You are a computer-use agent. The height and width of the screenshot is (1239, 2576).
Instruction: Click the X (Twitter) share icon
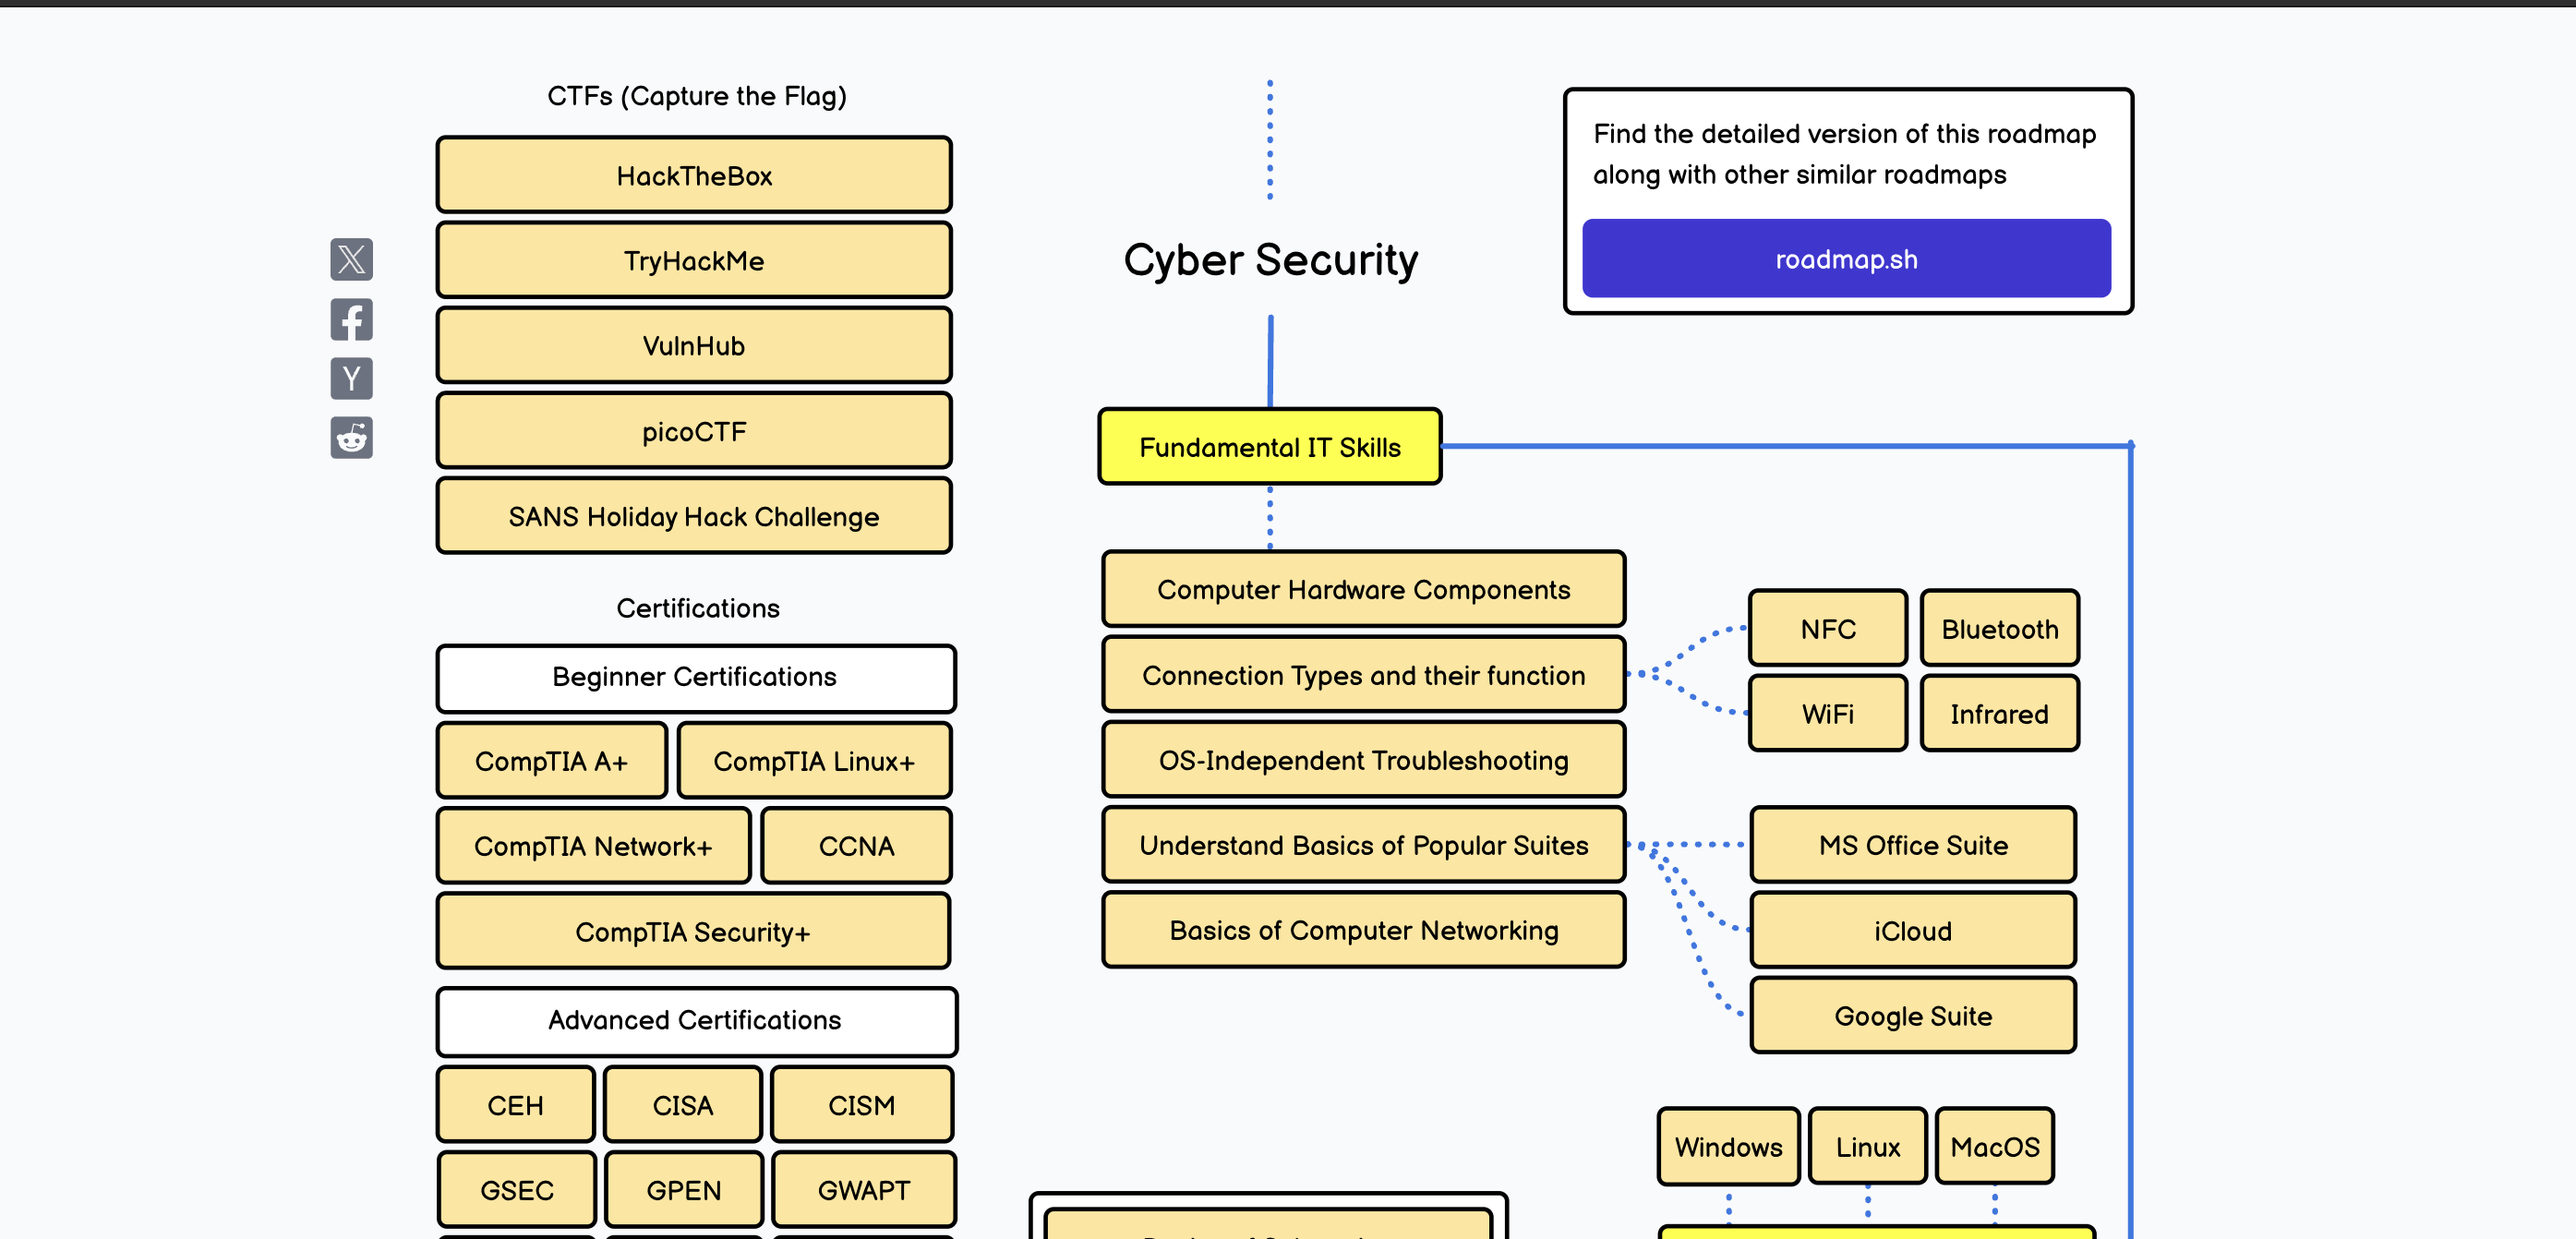coord(352,258)
